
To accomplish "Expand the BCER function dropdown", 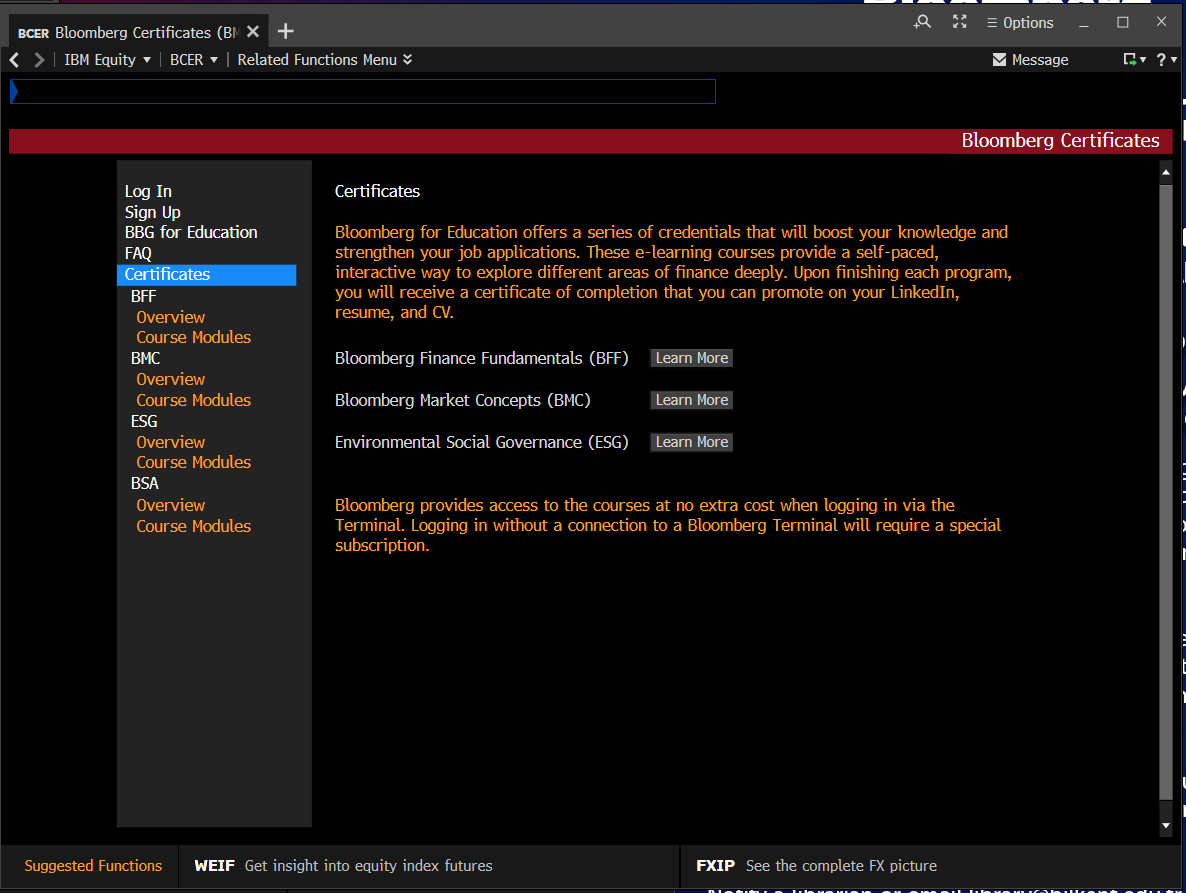I will (x=194, y=60).
